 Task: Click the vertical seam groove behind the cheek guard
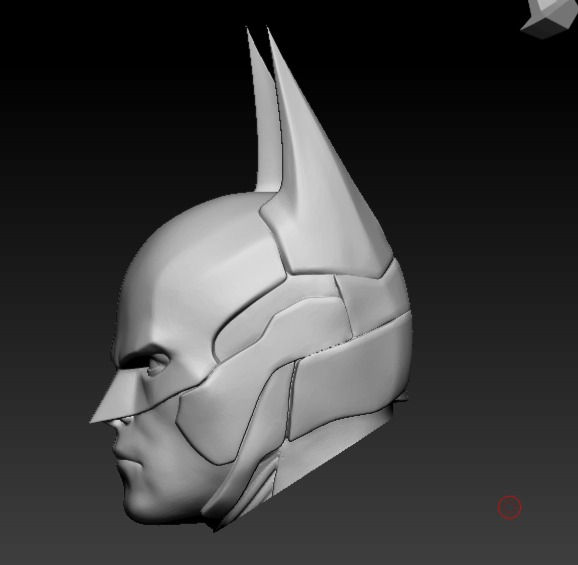(x=290, y=398)
